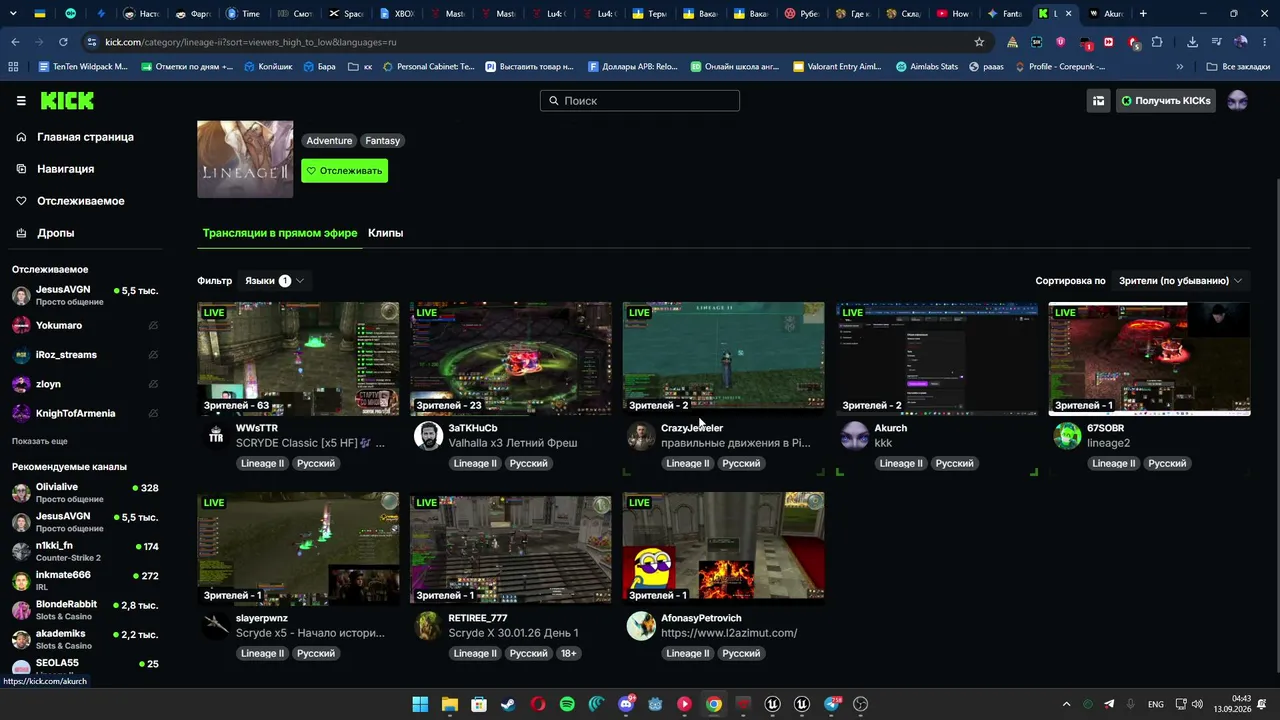Click the Поиск search field
The image size is (1280, 720).
pos(640,101)
